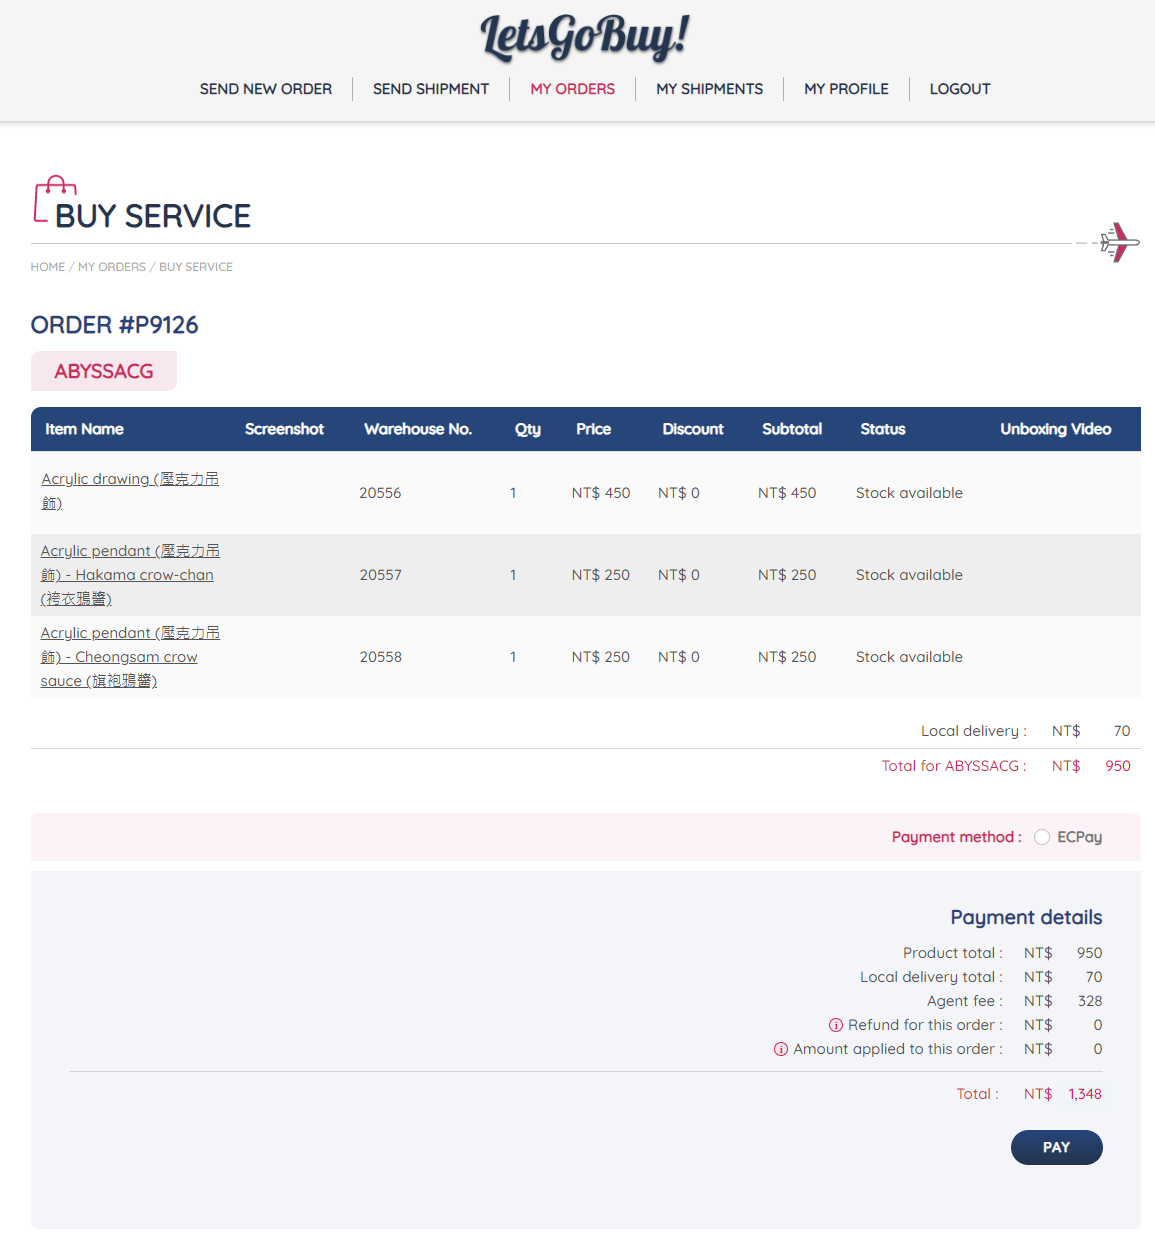Click Buy Service breadcrumb link
The height and width of the screenshot is (1244, 1155).
(x=196, y=267)
